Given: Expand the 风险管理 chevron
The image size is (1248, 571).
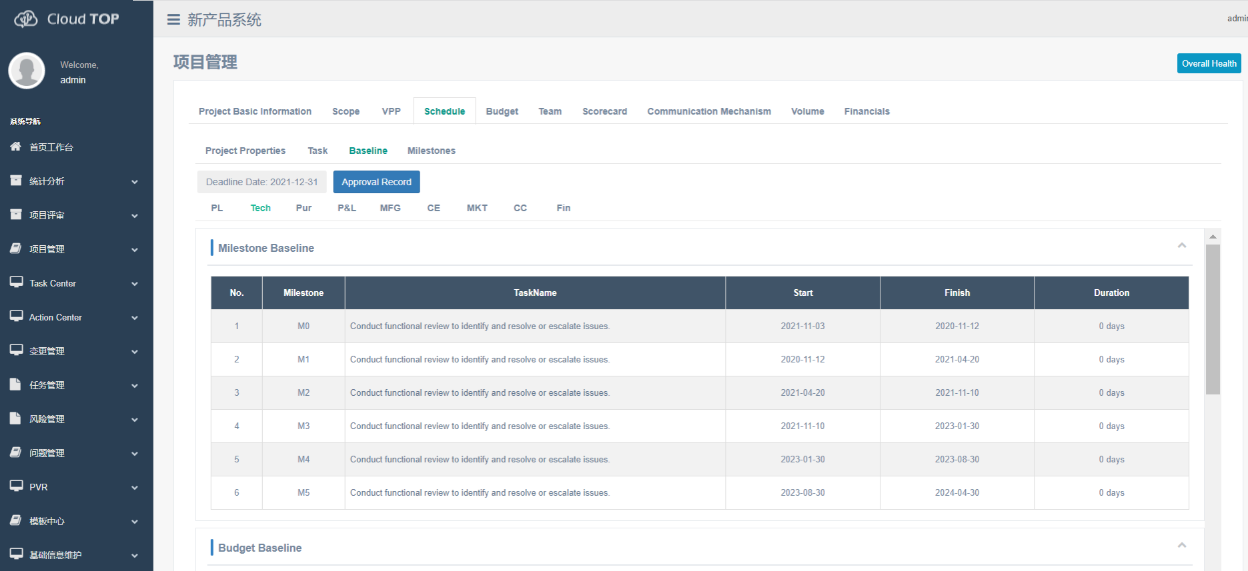Looking at the screenshot, I should pyautogui.click(x=135, y=420).
